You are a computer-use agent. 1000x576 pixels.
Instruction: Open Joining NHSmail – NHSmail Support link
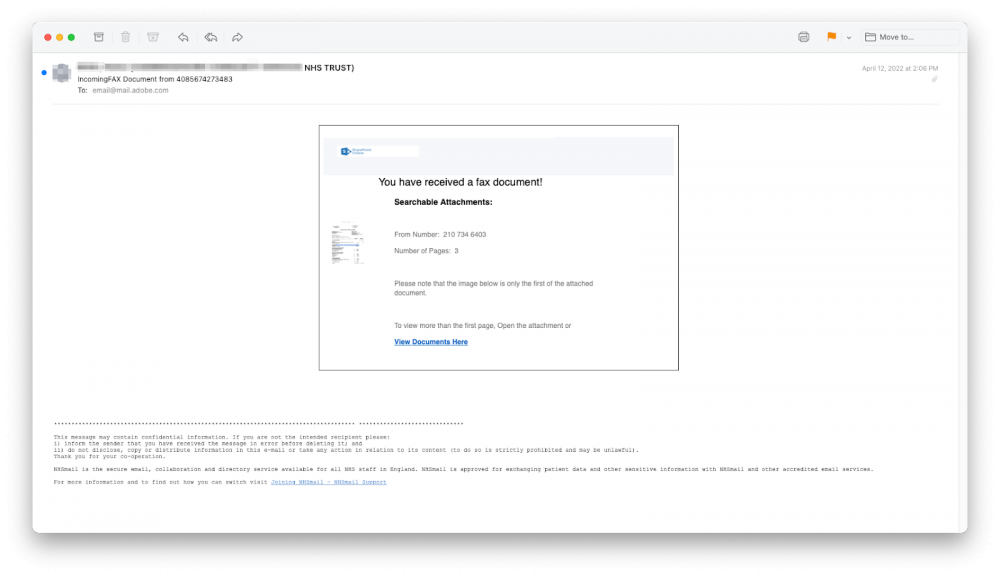pos(328,482)
